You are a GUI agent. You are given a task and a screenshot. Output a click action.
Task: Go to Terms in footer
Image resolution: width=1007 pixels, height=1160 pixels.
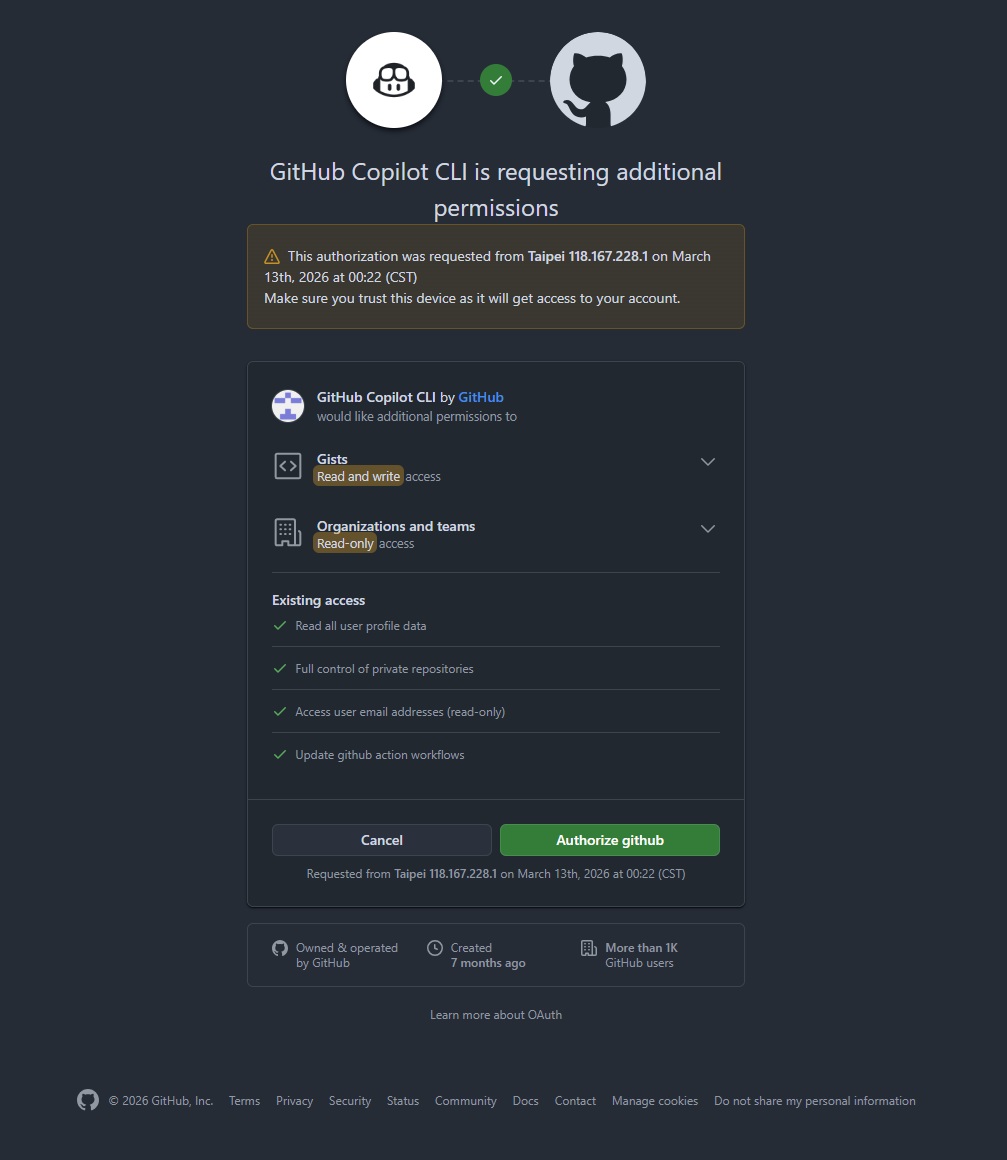click(x=244, y=1101)
